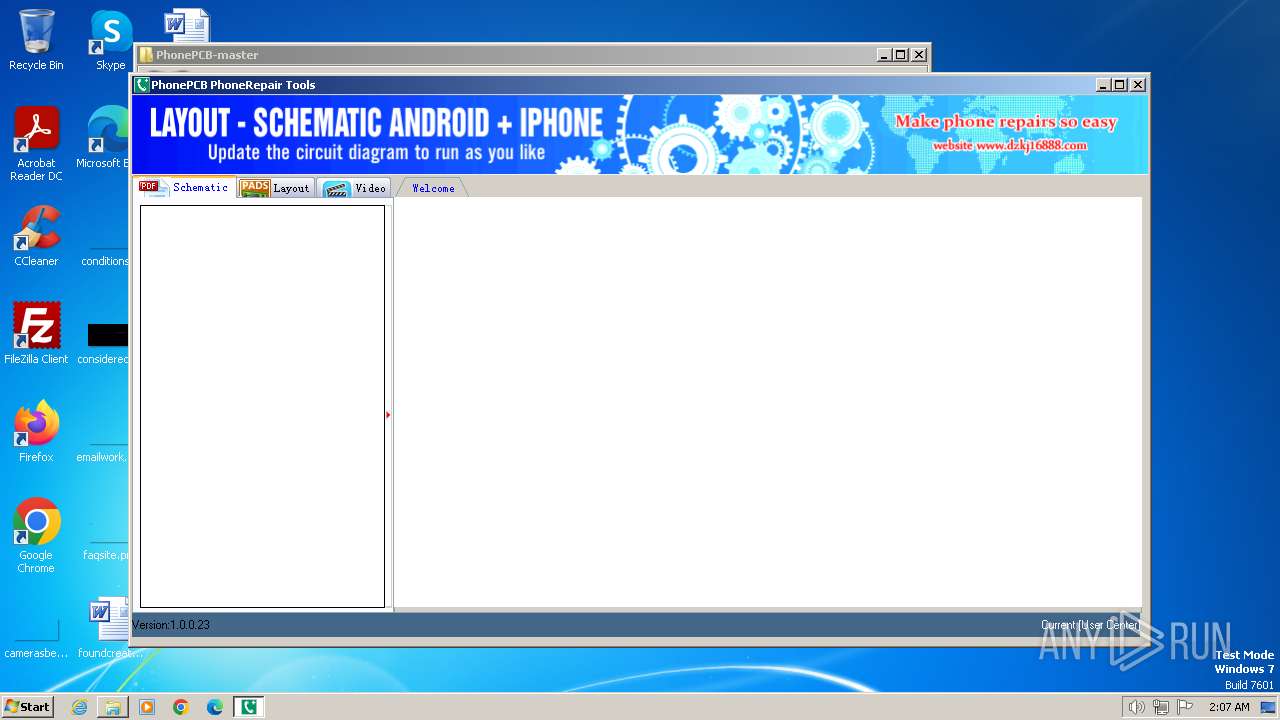This screenshot has height=720, width=1280.
Task: Open Action Center flag icon in tray
Action: tap(1185, 707)
